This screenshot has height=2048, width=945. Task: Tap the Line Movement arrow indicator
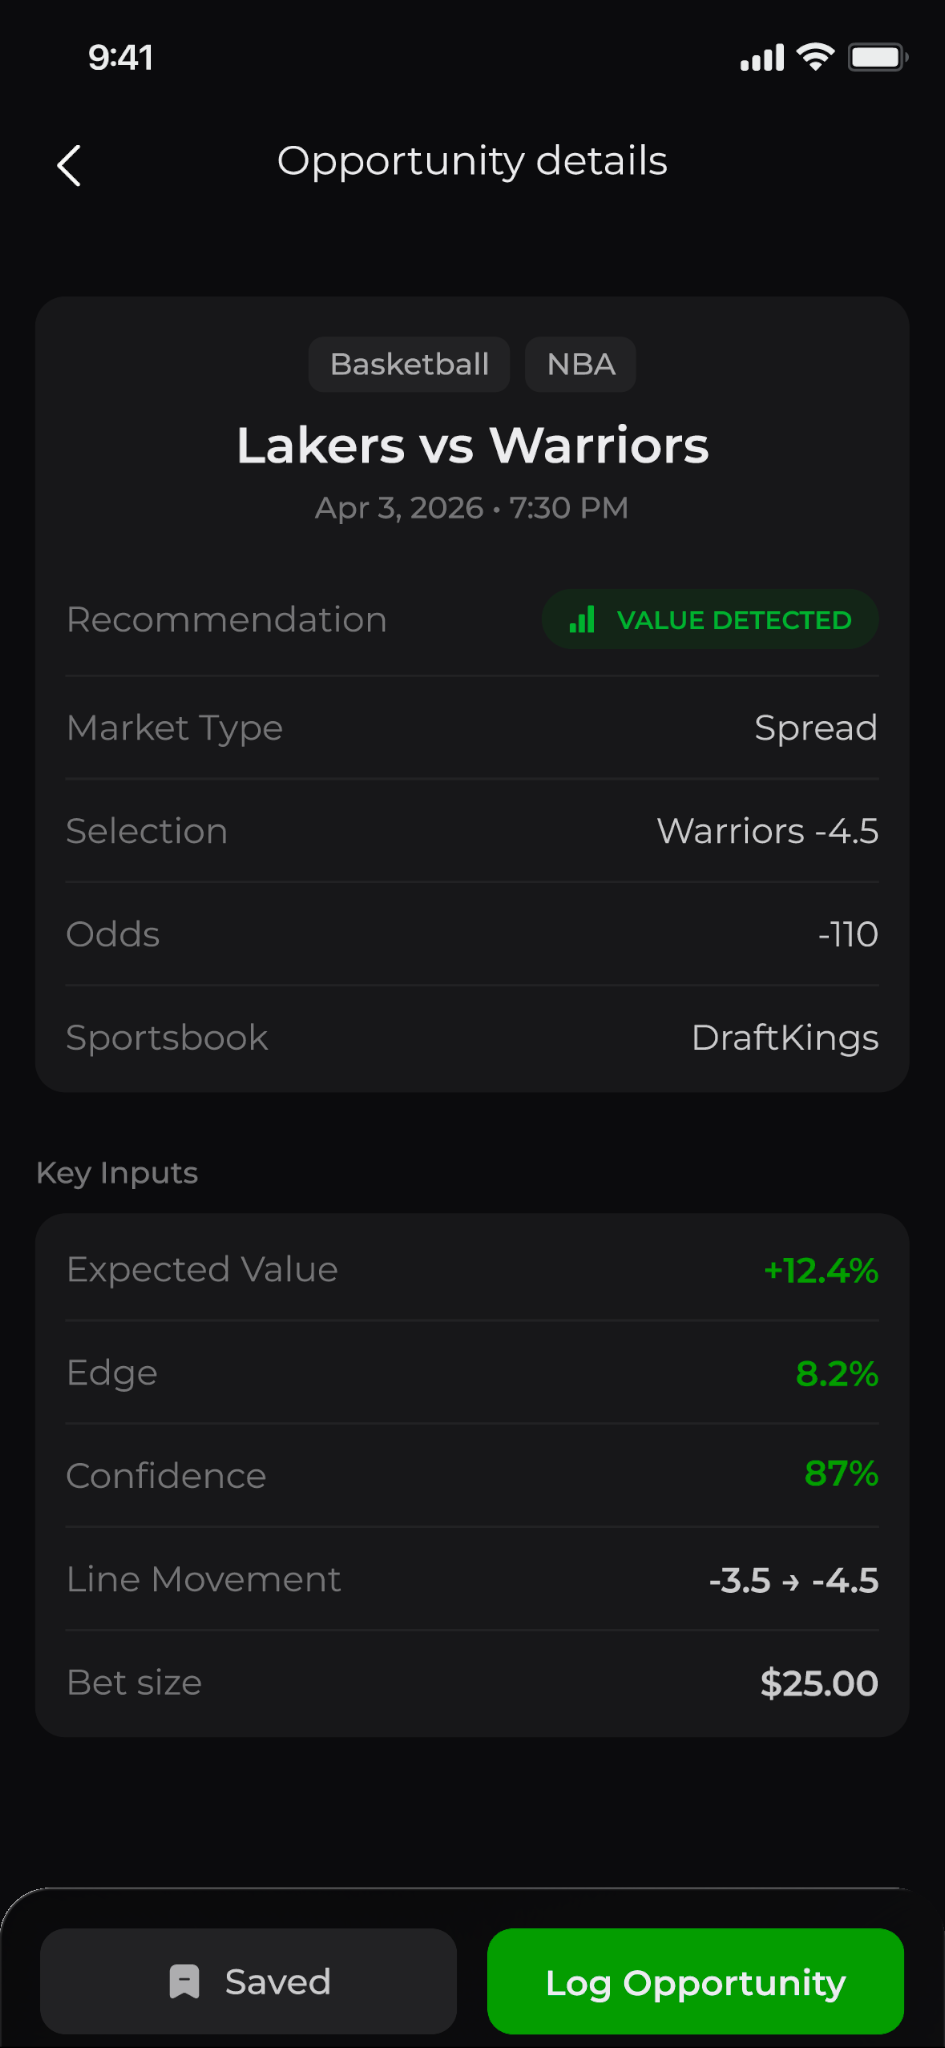pos(791,1582)
